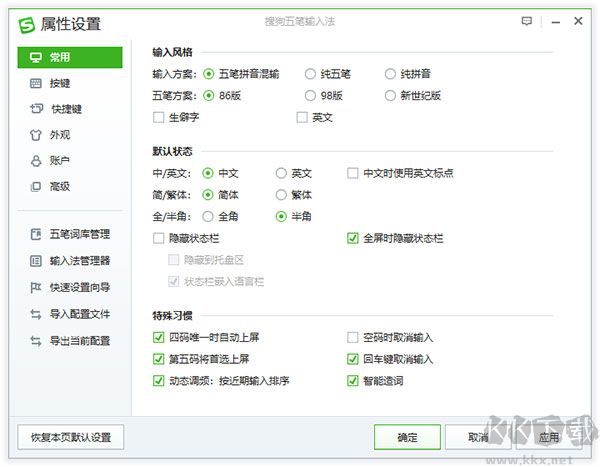Select 全角 width mode
Image resolution: width=600 pixels, height=467 pixels.
[208, 217]
